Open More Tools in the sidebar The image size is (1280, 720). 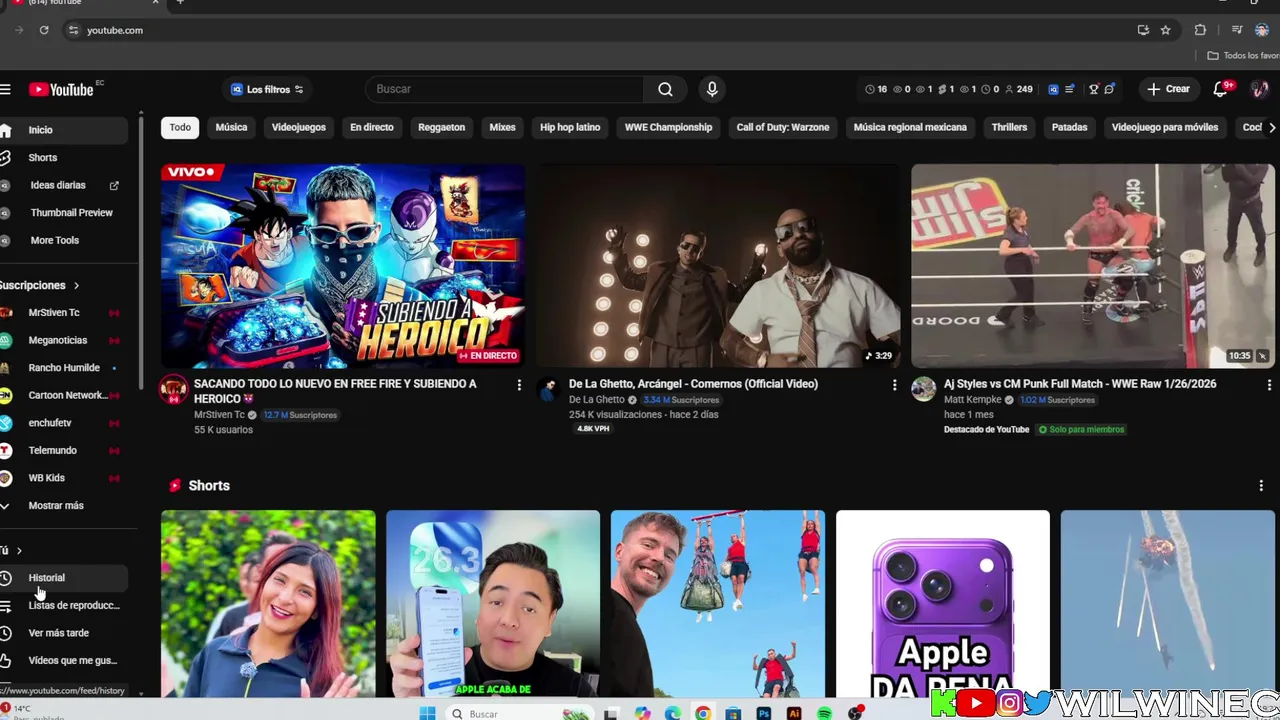(64, 241)
